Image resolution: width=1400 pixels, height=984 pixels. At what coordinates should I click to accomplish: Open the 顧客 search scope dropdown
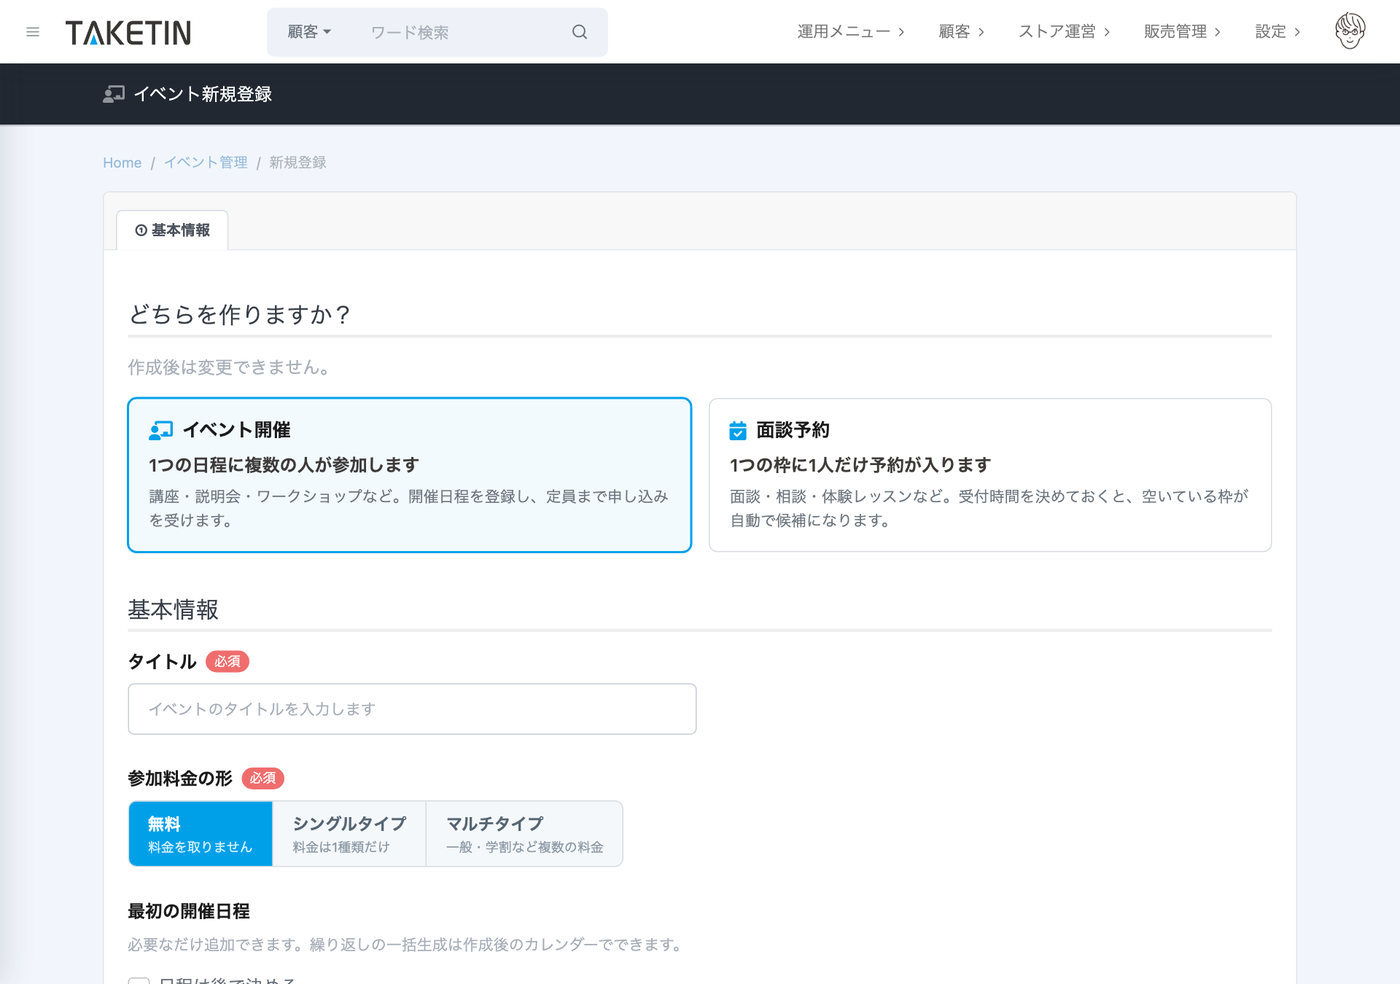[309, 32]
